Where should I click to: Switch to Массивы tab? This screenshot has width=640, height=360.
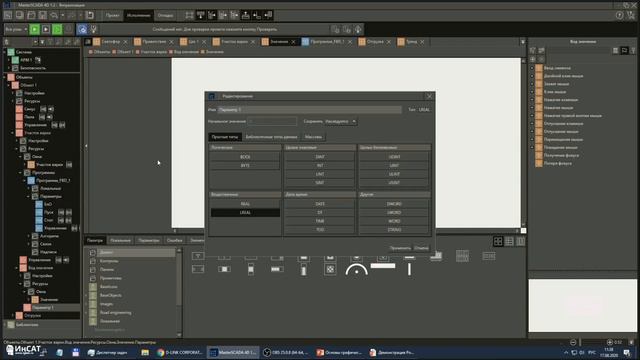point(313,137)
